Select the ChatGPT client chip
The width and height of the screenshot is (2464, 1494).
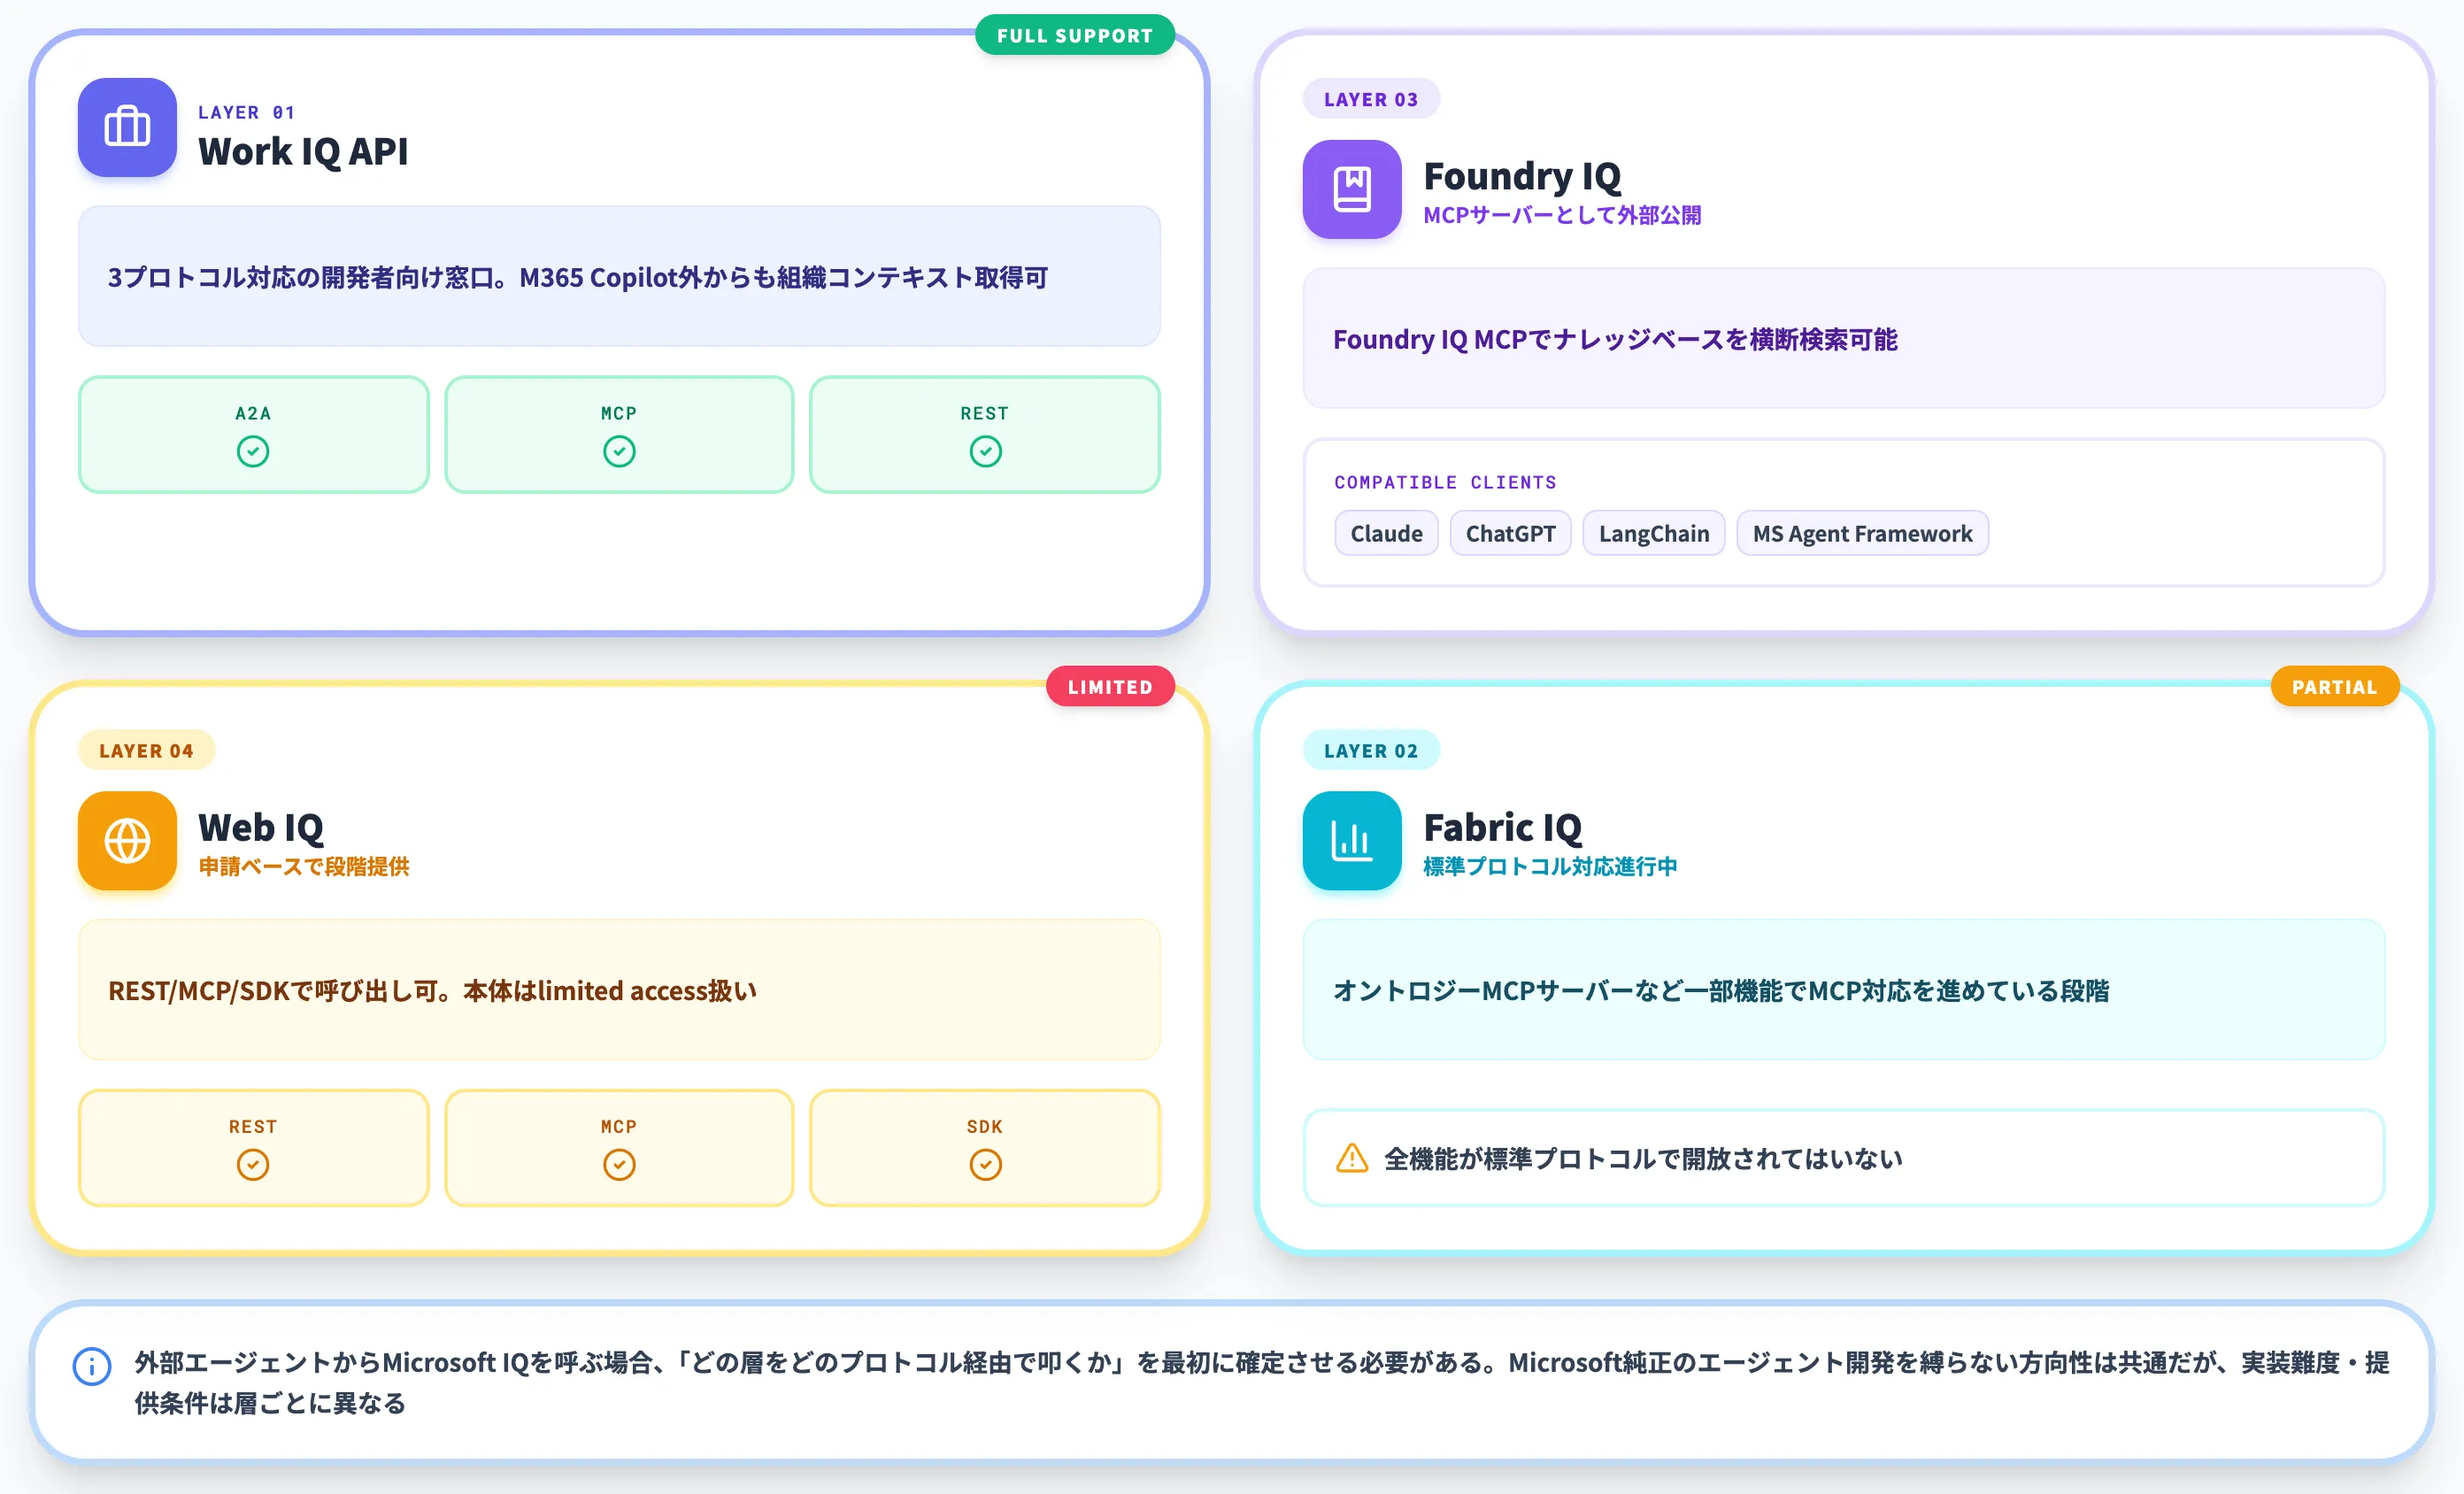tap(1510, 533)
